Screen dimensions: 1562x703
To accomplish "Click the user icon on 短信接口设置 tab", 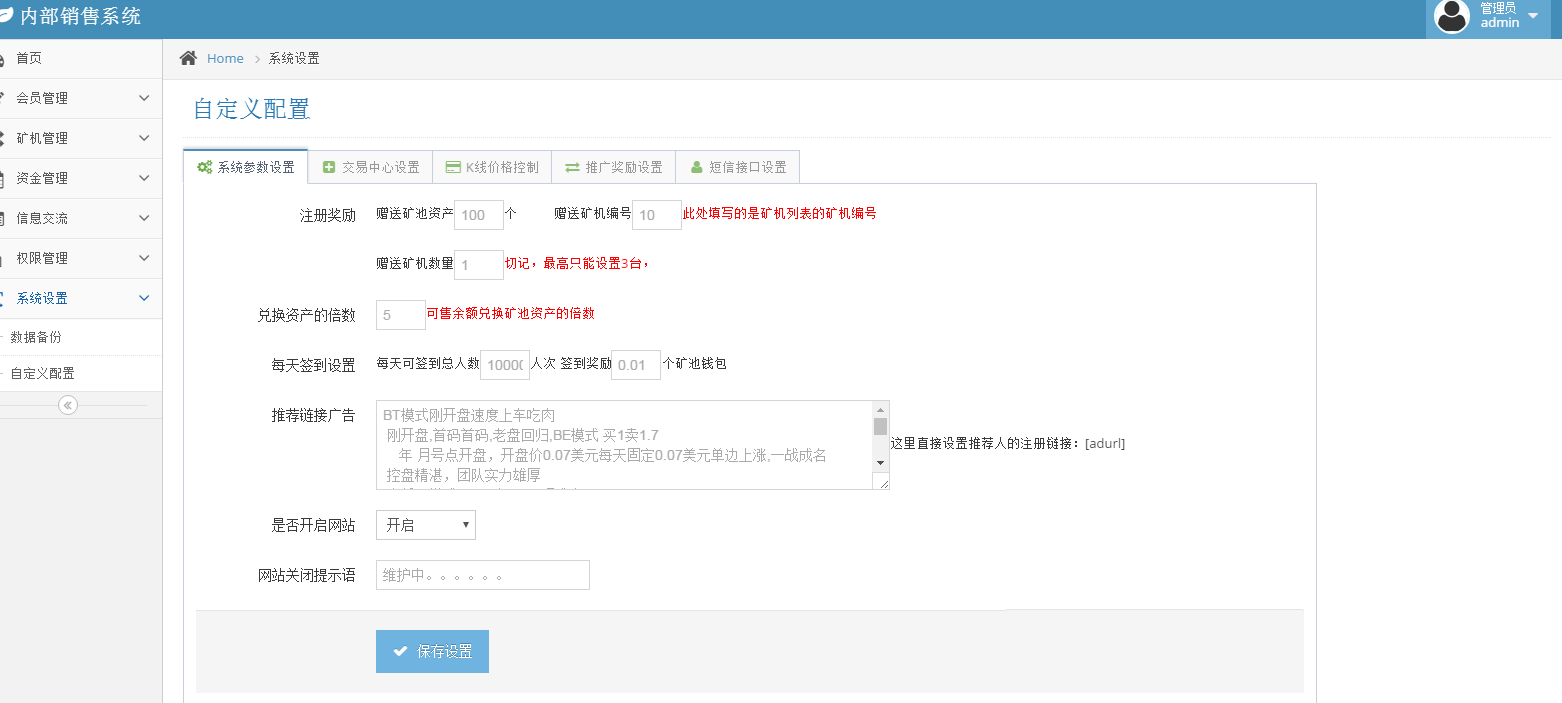I will [x=696, y=167].
